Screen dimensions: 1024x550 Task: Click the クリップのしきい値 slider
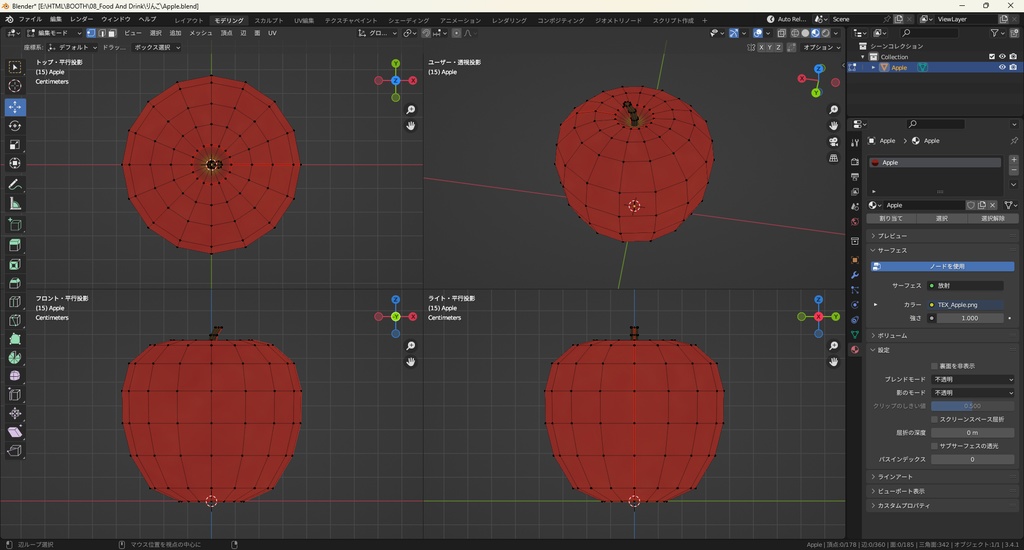pyautogui.click(x=972, y=406)
